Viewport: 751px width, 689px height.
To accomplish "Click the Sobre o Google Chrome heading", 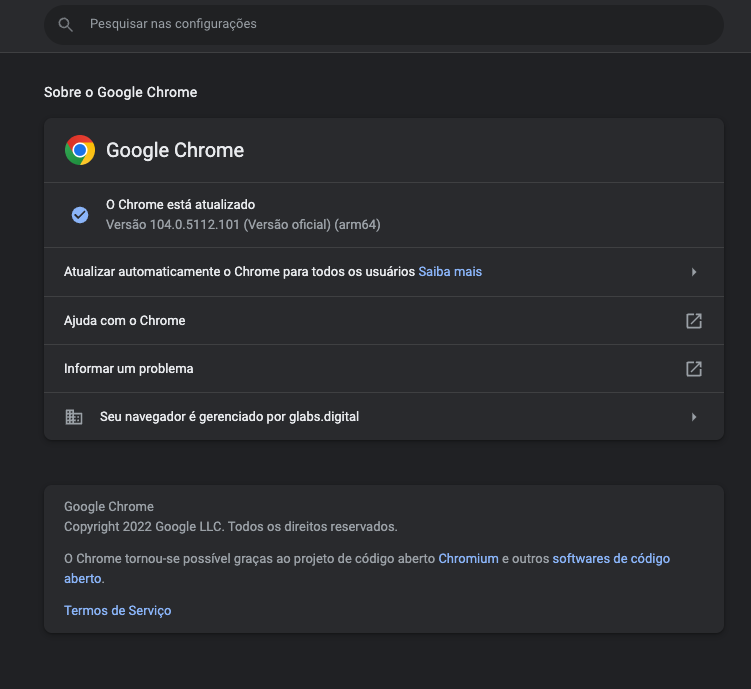I will point(120,92).
